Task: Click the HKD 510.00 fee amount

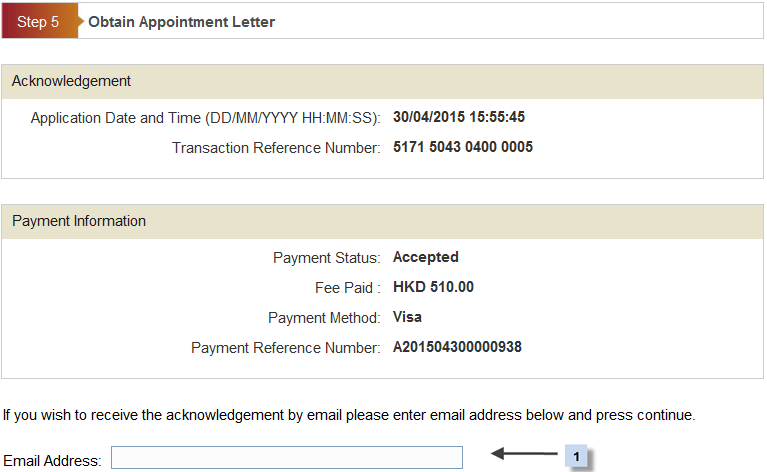Action: point(433,287)
